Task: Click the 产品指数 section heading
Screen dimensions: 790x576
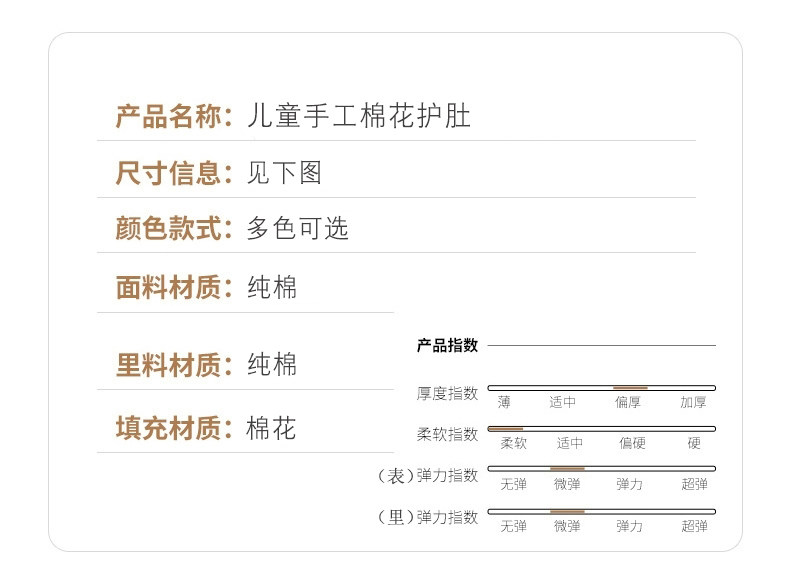Action: 447,346
